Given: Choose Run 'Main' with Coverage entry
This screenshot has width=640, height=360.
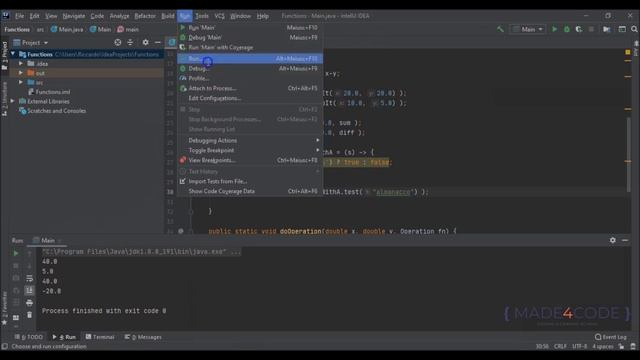Looking at the screenshot, I should coord(250,47).
